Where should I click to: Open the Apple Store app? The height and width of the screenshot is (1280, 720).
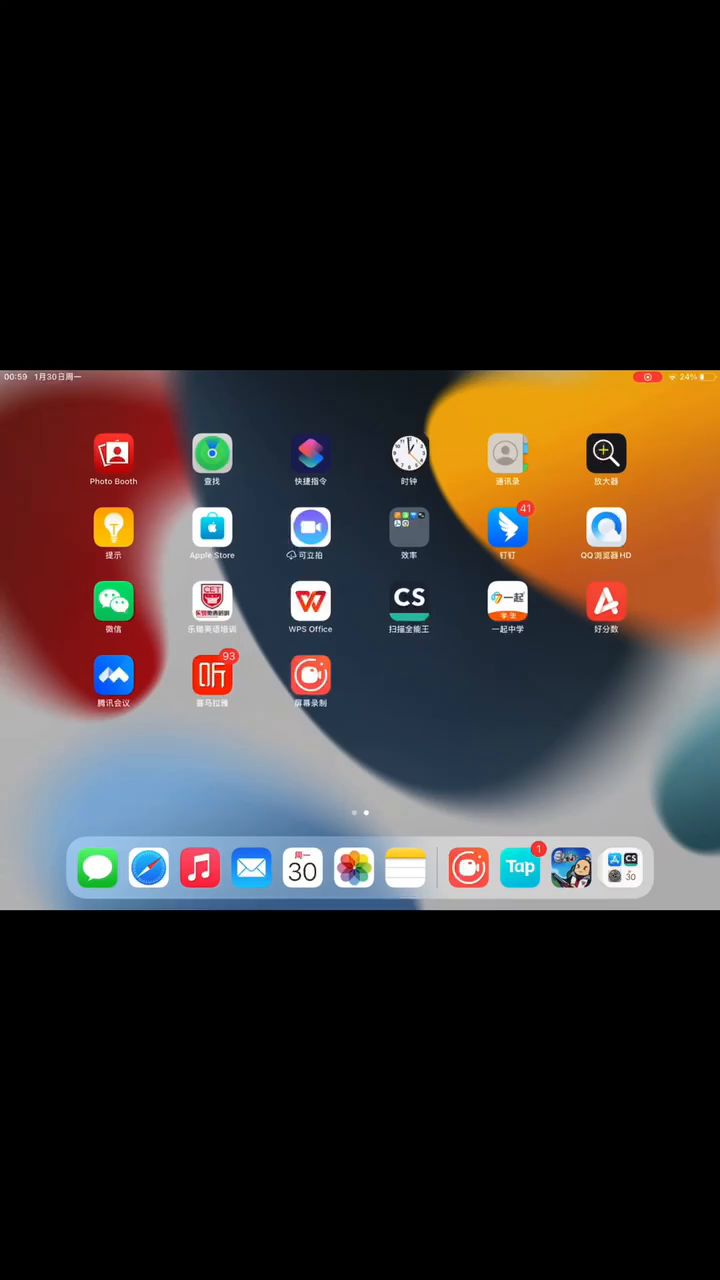click(x=212, y=527)
